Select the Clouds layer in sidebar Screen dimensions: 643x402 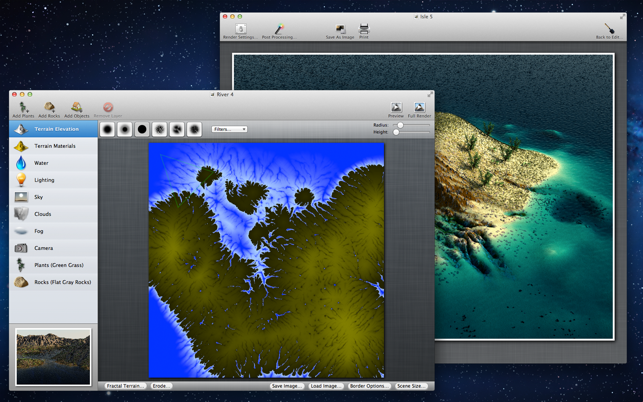pyautogui.click(x=53, y=214)
